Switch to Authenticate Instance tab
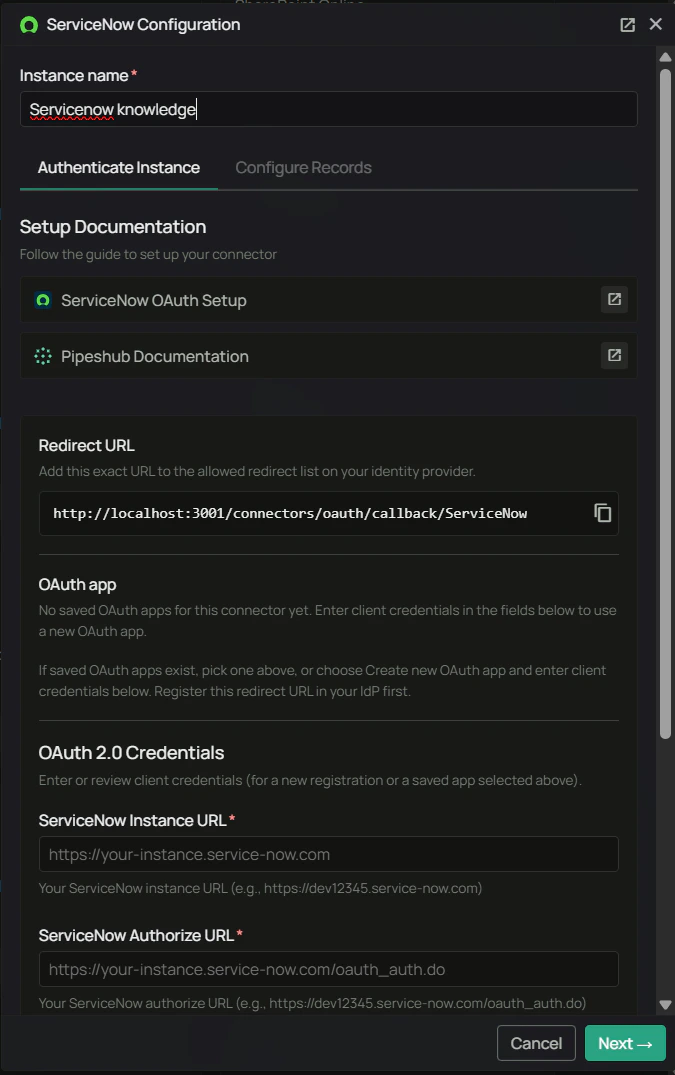This screenshot has height=1075, width=675. pyautogui.click(x=119, y=168)
